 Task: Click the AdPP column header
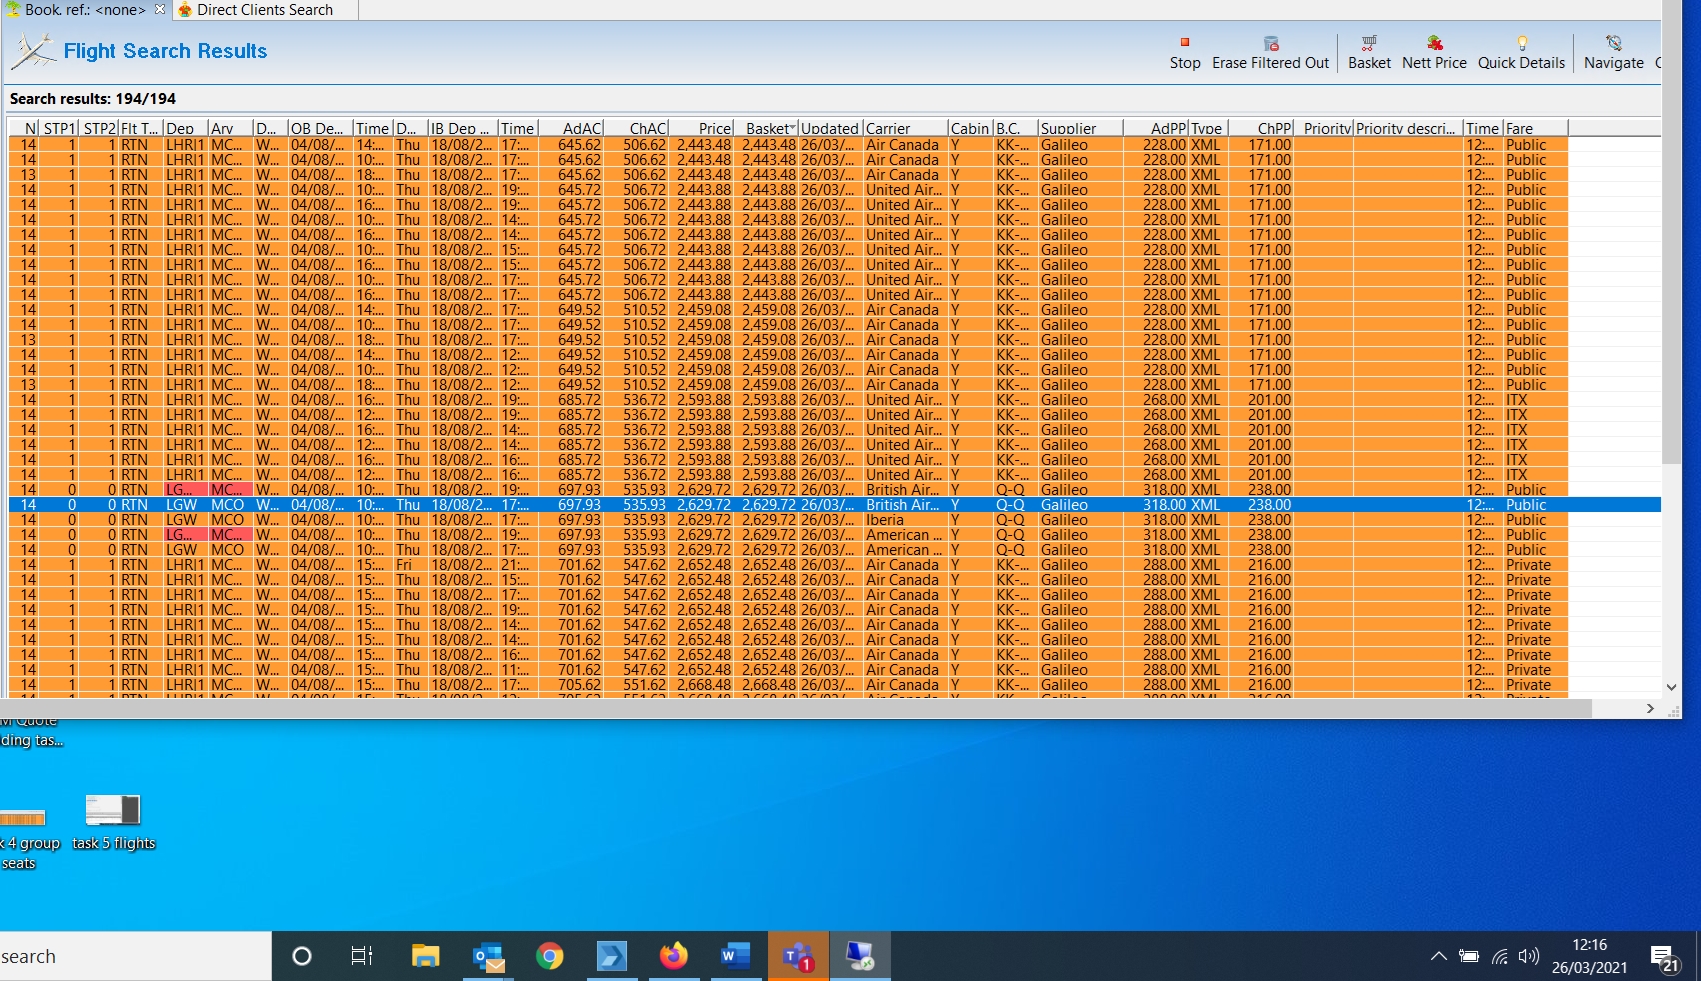(x=1156, y=128)
